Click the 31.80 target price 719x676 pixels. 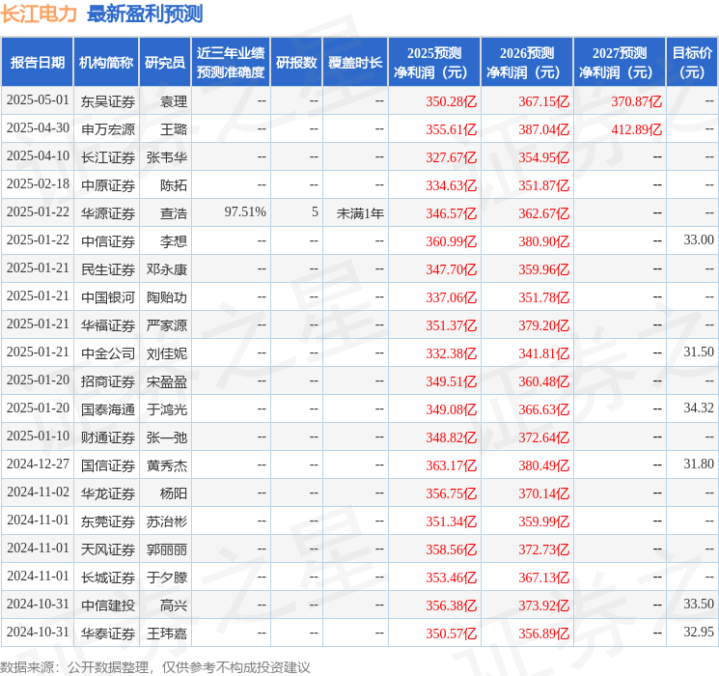(698, 464)
